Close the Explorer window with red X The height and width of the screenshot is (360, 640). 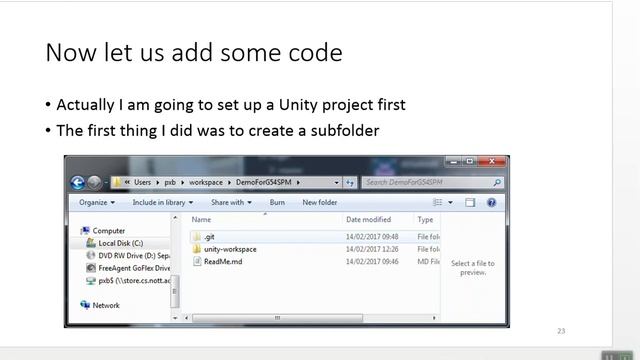pos(492,161)
